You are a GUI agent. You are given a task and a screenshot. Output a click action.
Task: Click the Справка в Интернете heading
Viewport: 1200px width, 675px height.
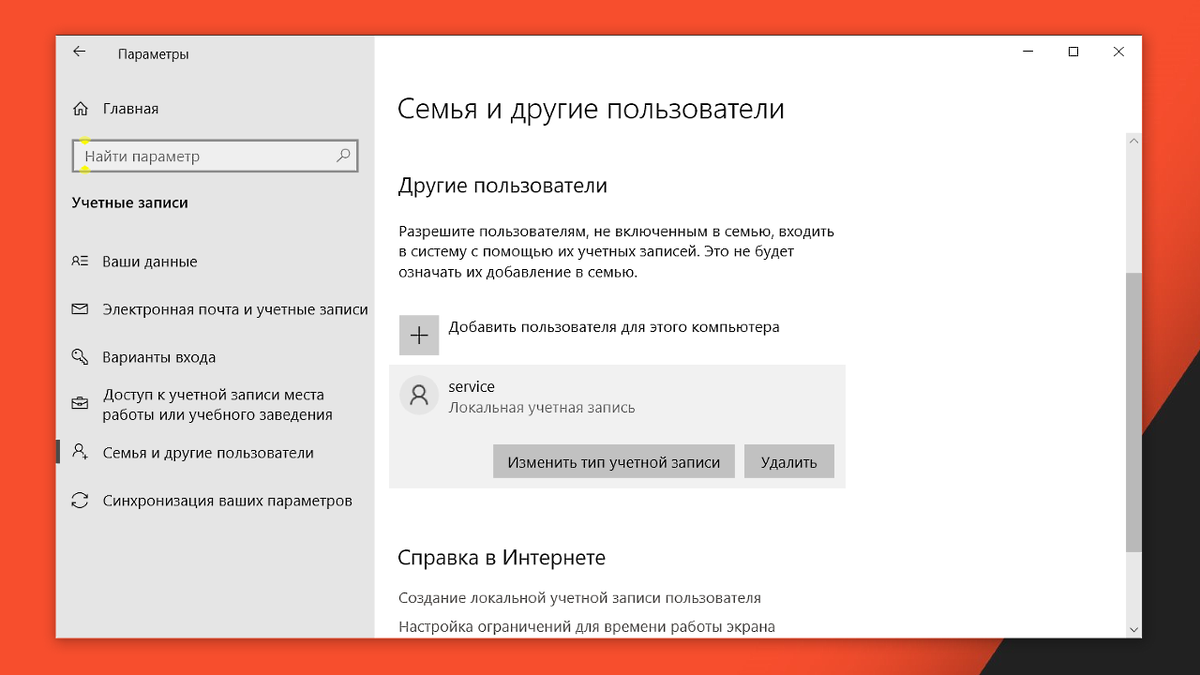(x=502, y=557)
